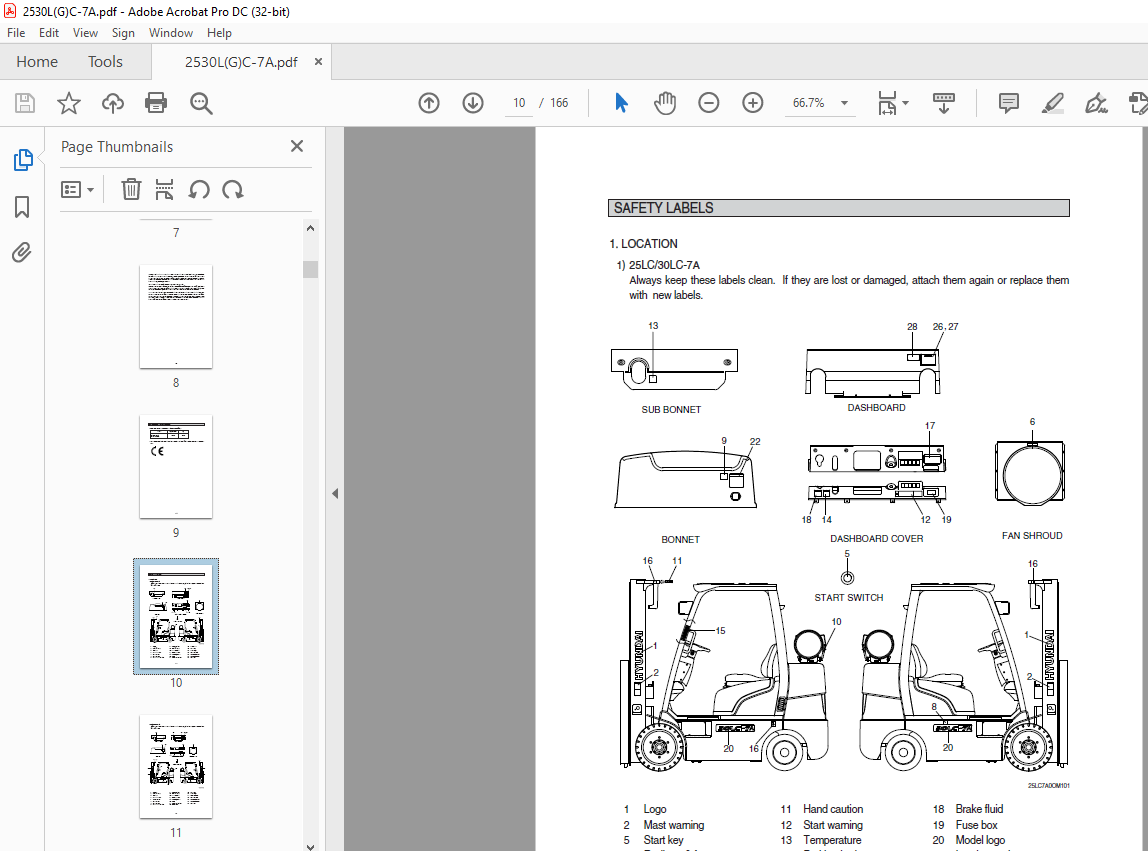Open Page Thumbnails sidebar icon
This screenshot has height=851, width=1148.
tap(23, 160)
